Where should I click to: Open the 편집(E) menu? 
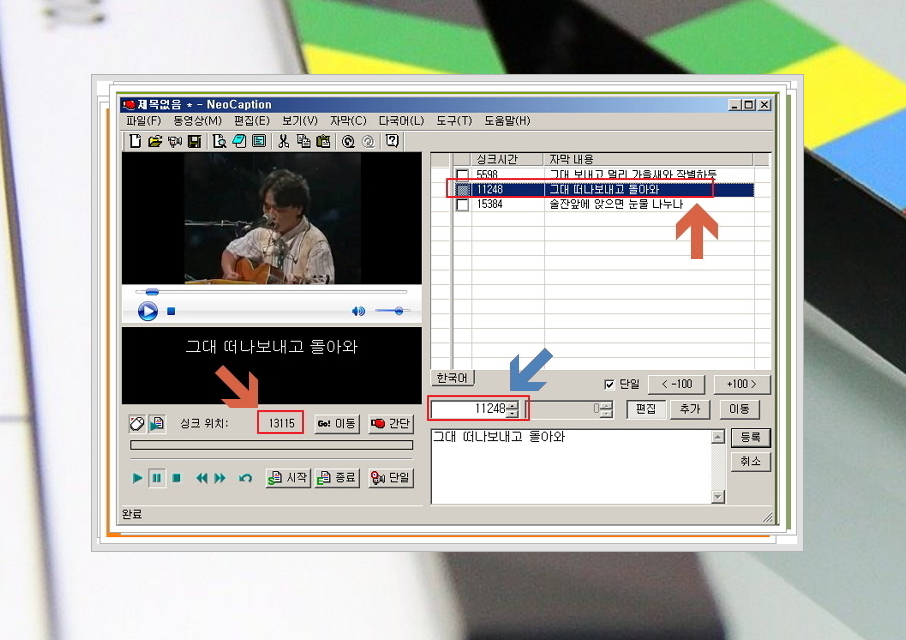252,120
